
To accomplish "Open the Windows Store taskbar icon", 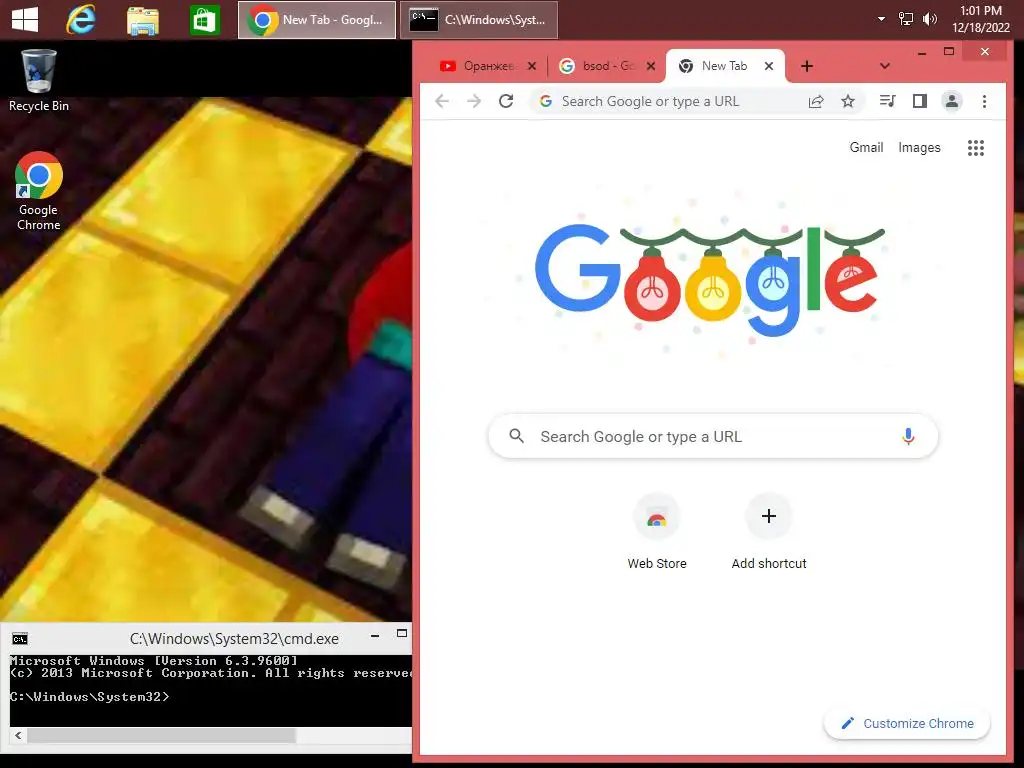I will click(x=204, y=20).
